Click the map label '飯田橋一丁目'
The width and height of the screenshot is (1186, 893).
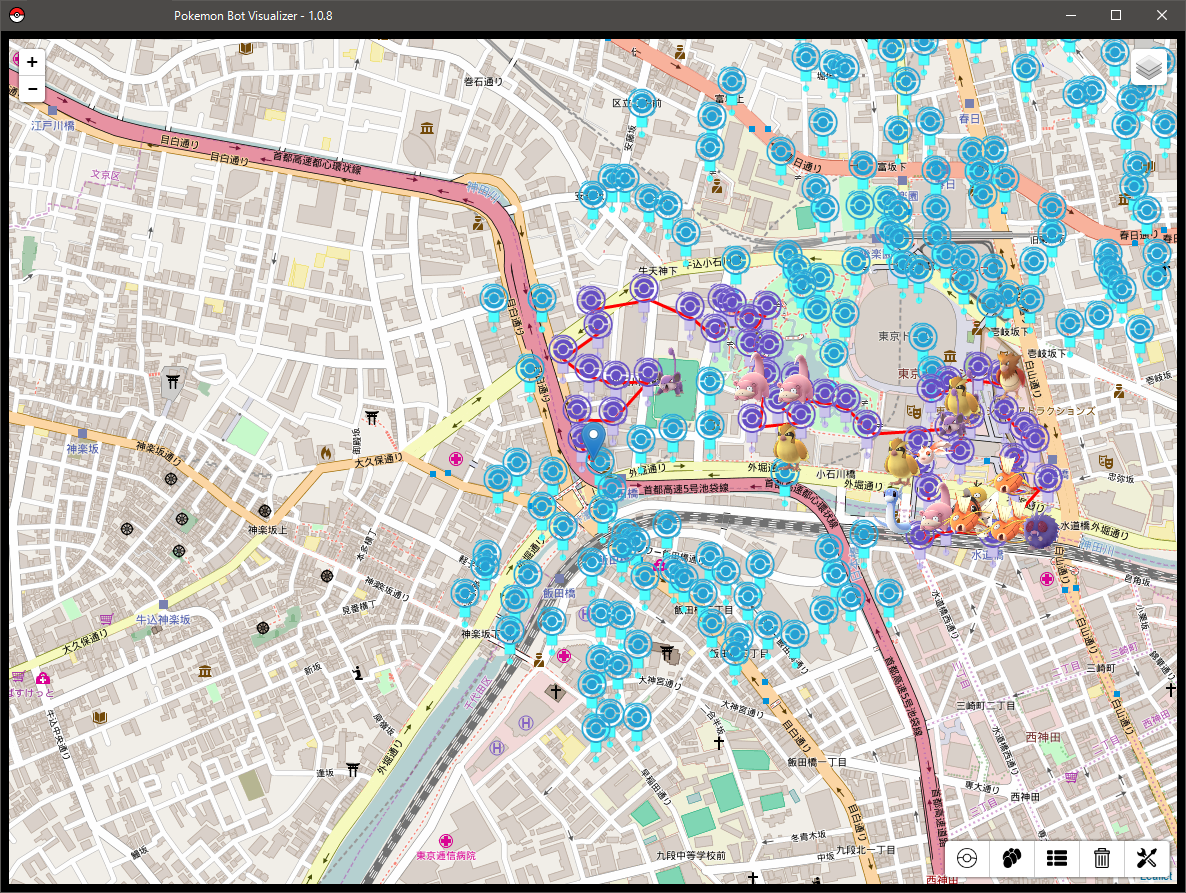pos(817,762)
